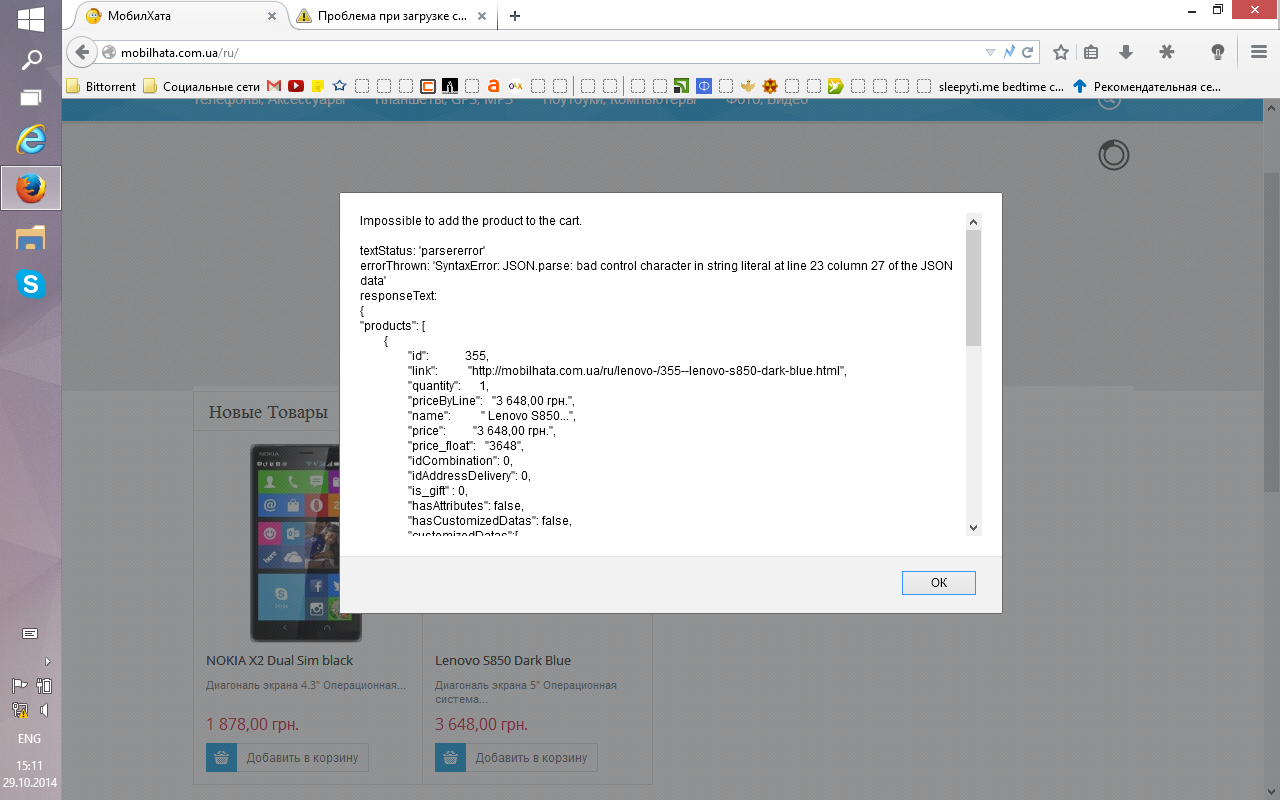Open Windows Search in the taskbar
Image resolution: width=1280 pixels, height=800 pixels.
tap(31, 59)
